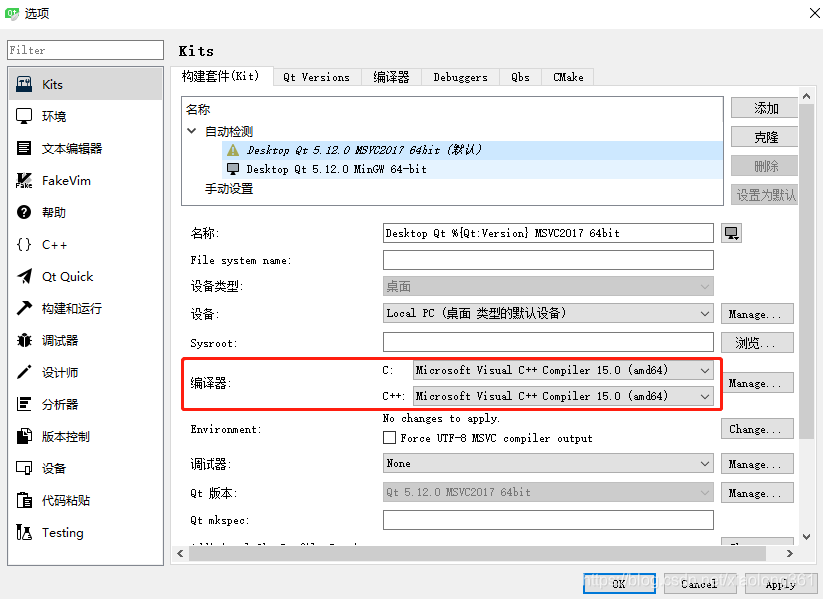Click Change button for Environment

(x=757, y=429)
